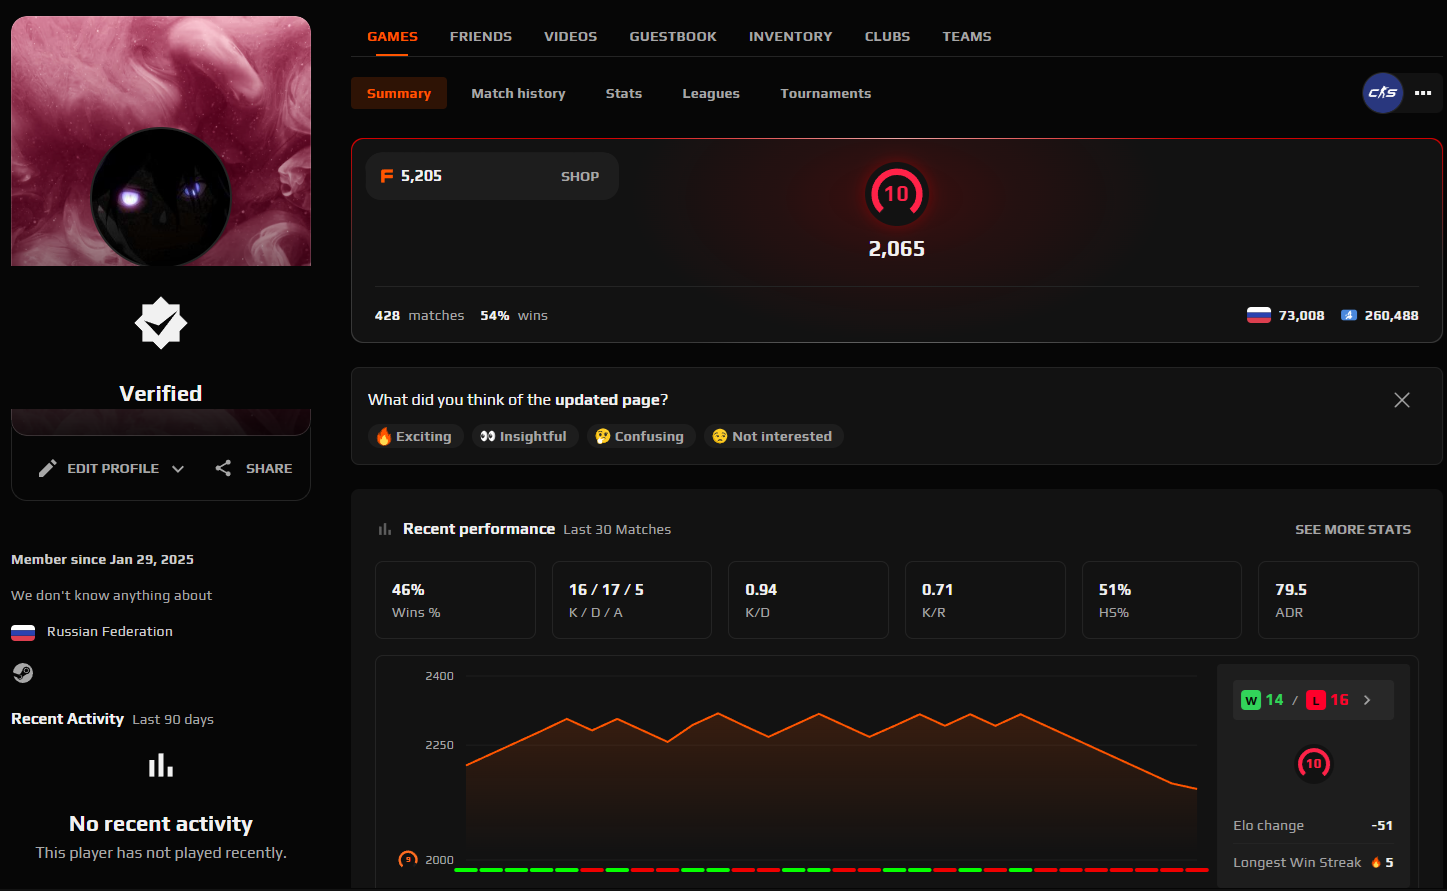Open Steam profile via the Steam icon
Image resolution: width=1447 pixels, height=891 pixels.
click(22, 672)
